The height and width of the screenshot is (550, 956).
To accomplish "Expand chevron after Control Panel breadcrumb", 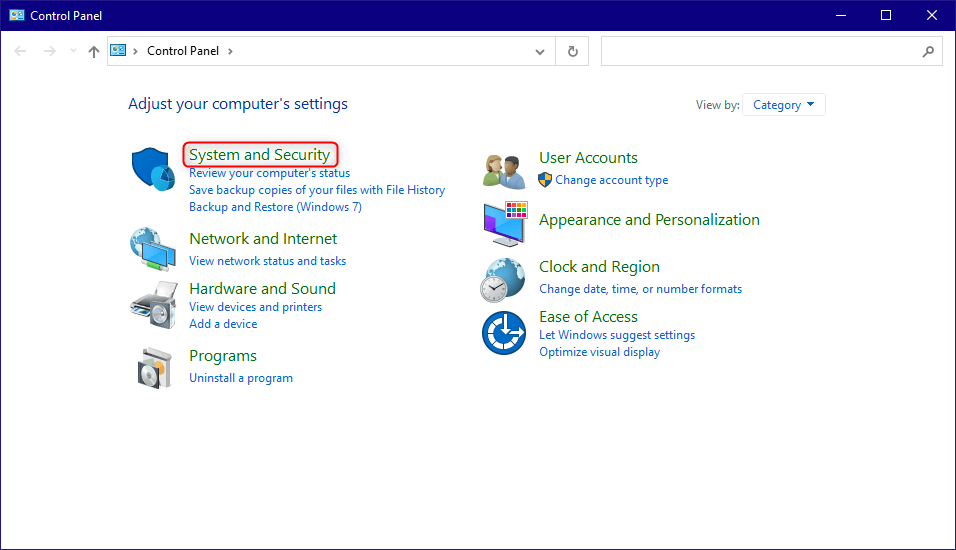I will 230,51.
